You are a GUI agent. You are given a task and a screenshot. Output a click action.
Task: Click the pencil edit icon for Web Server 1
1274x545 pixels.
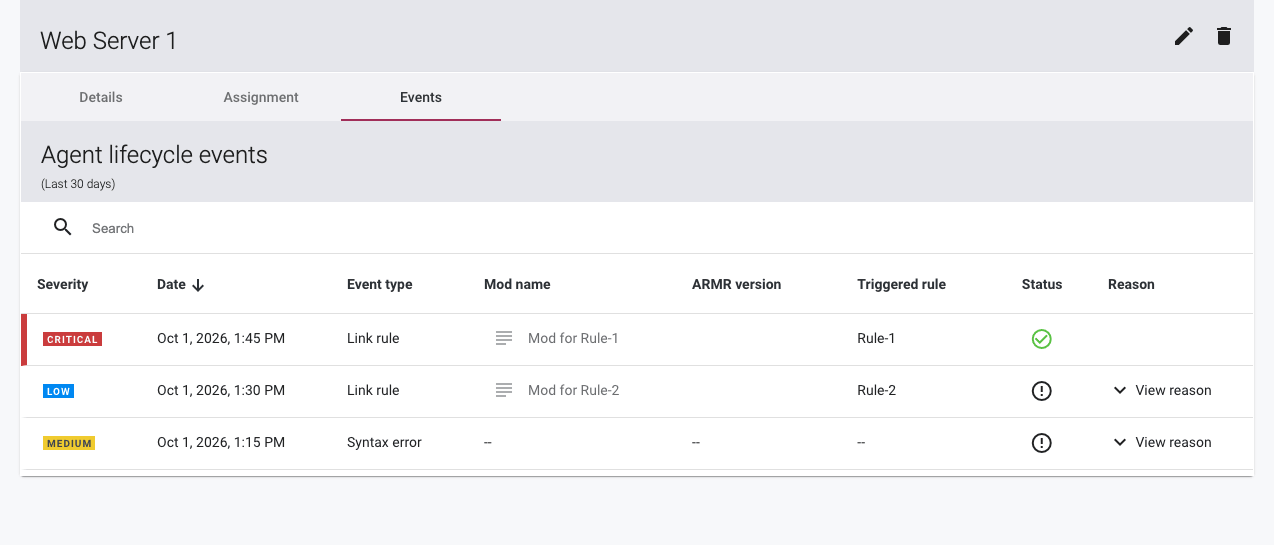[x=1184, y=37]
